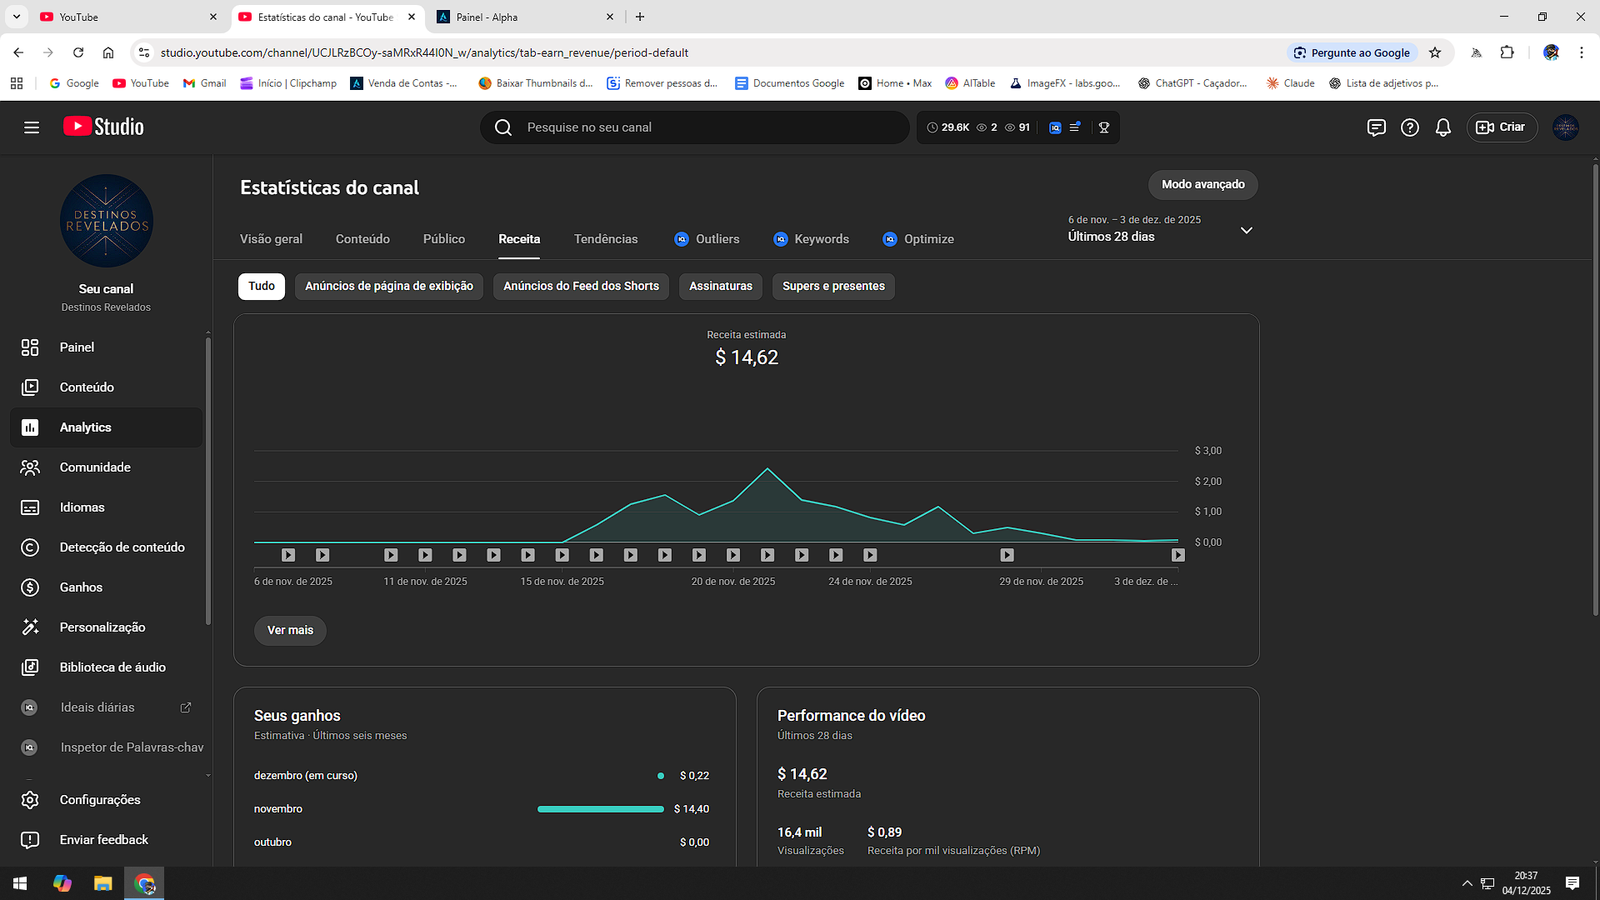Click Ver mais below the revenue chart
The height and width of the screenshot is (900, 1600).
click(x=290, y=630)
